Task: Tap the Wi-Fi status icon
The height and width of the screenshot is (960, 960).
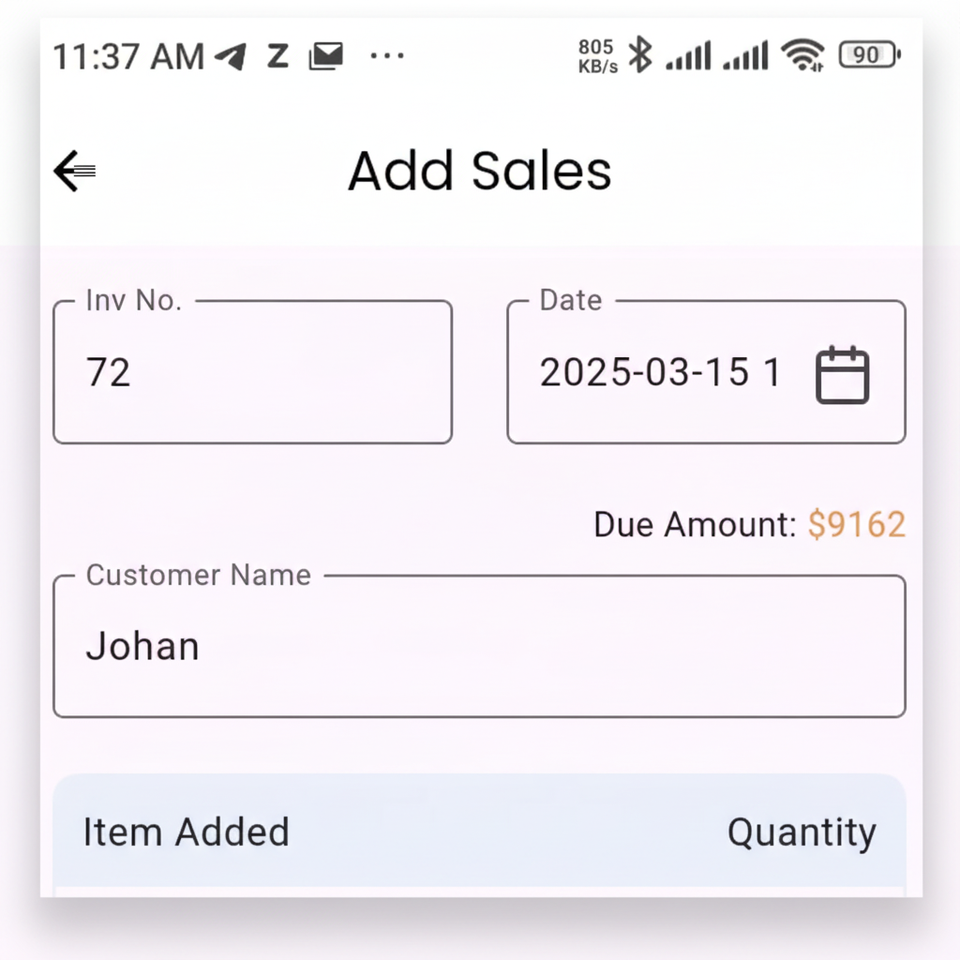Action: pos(802,55)
